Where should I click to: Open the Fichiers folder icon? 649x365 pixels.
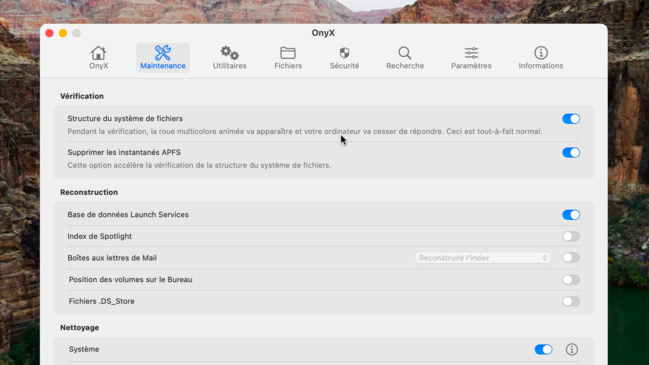tap(288, 53)
